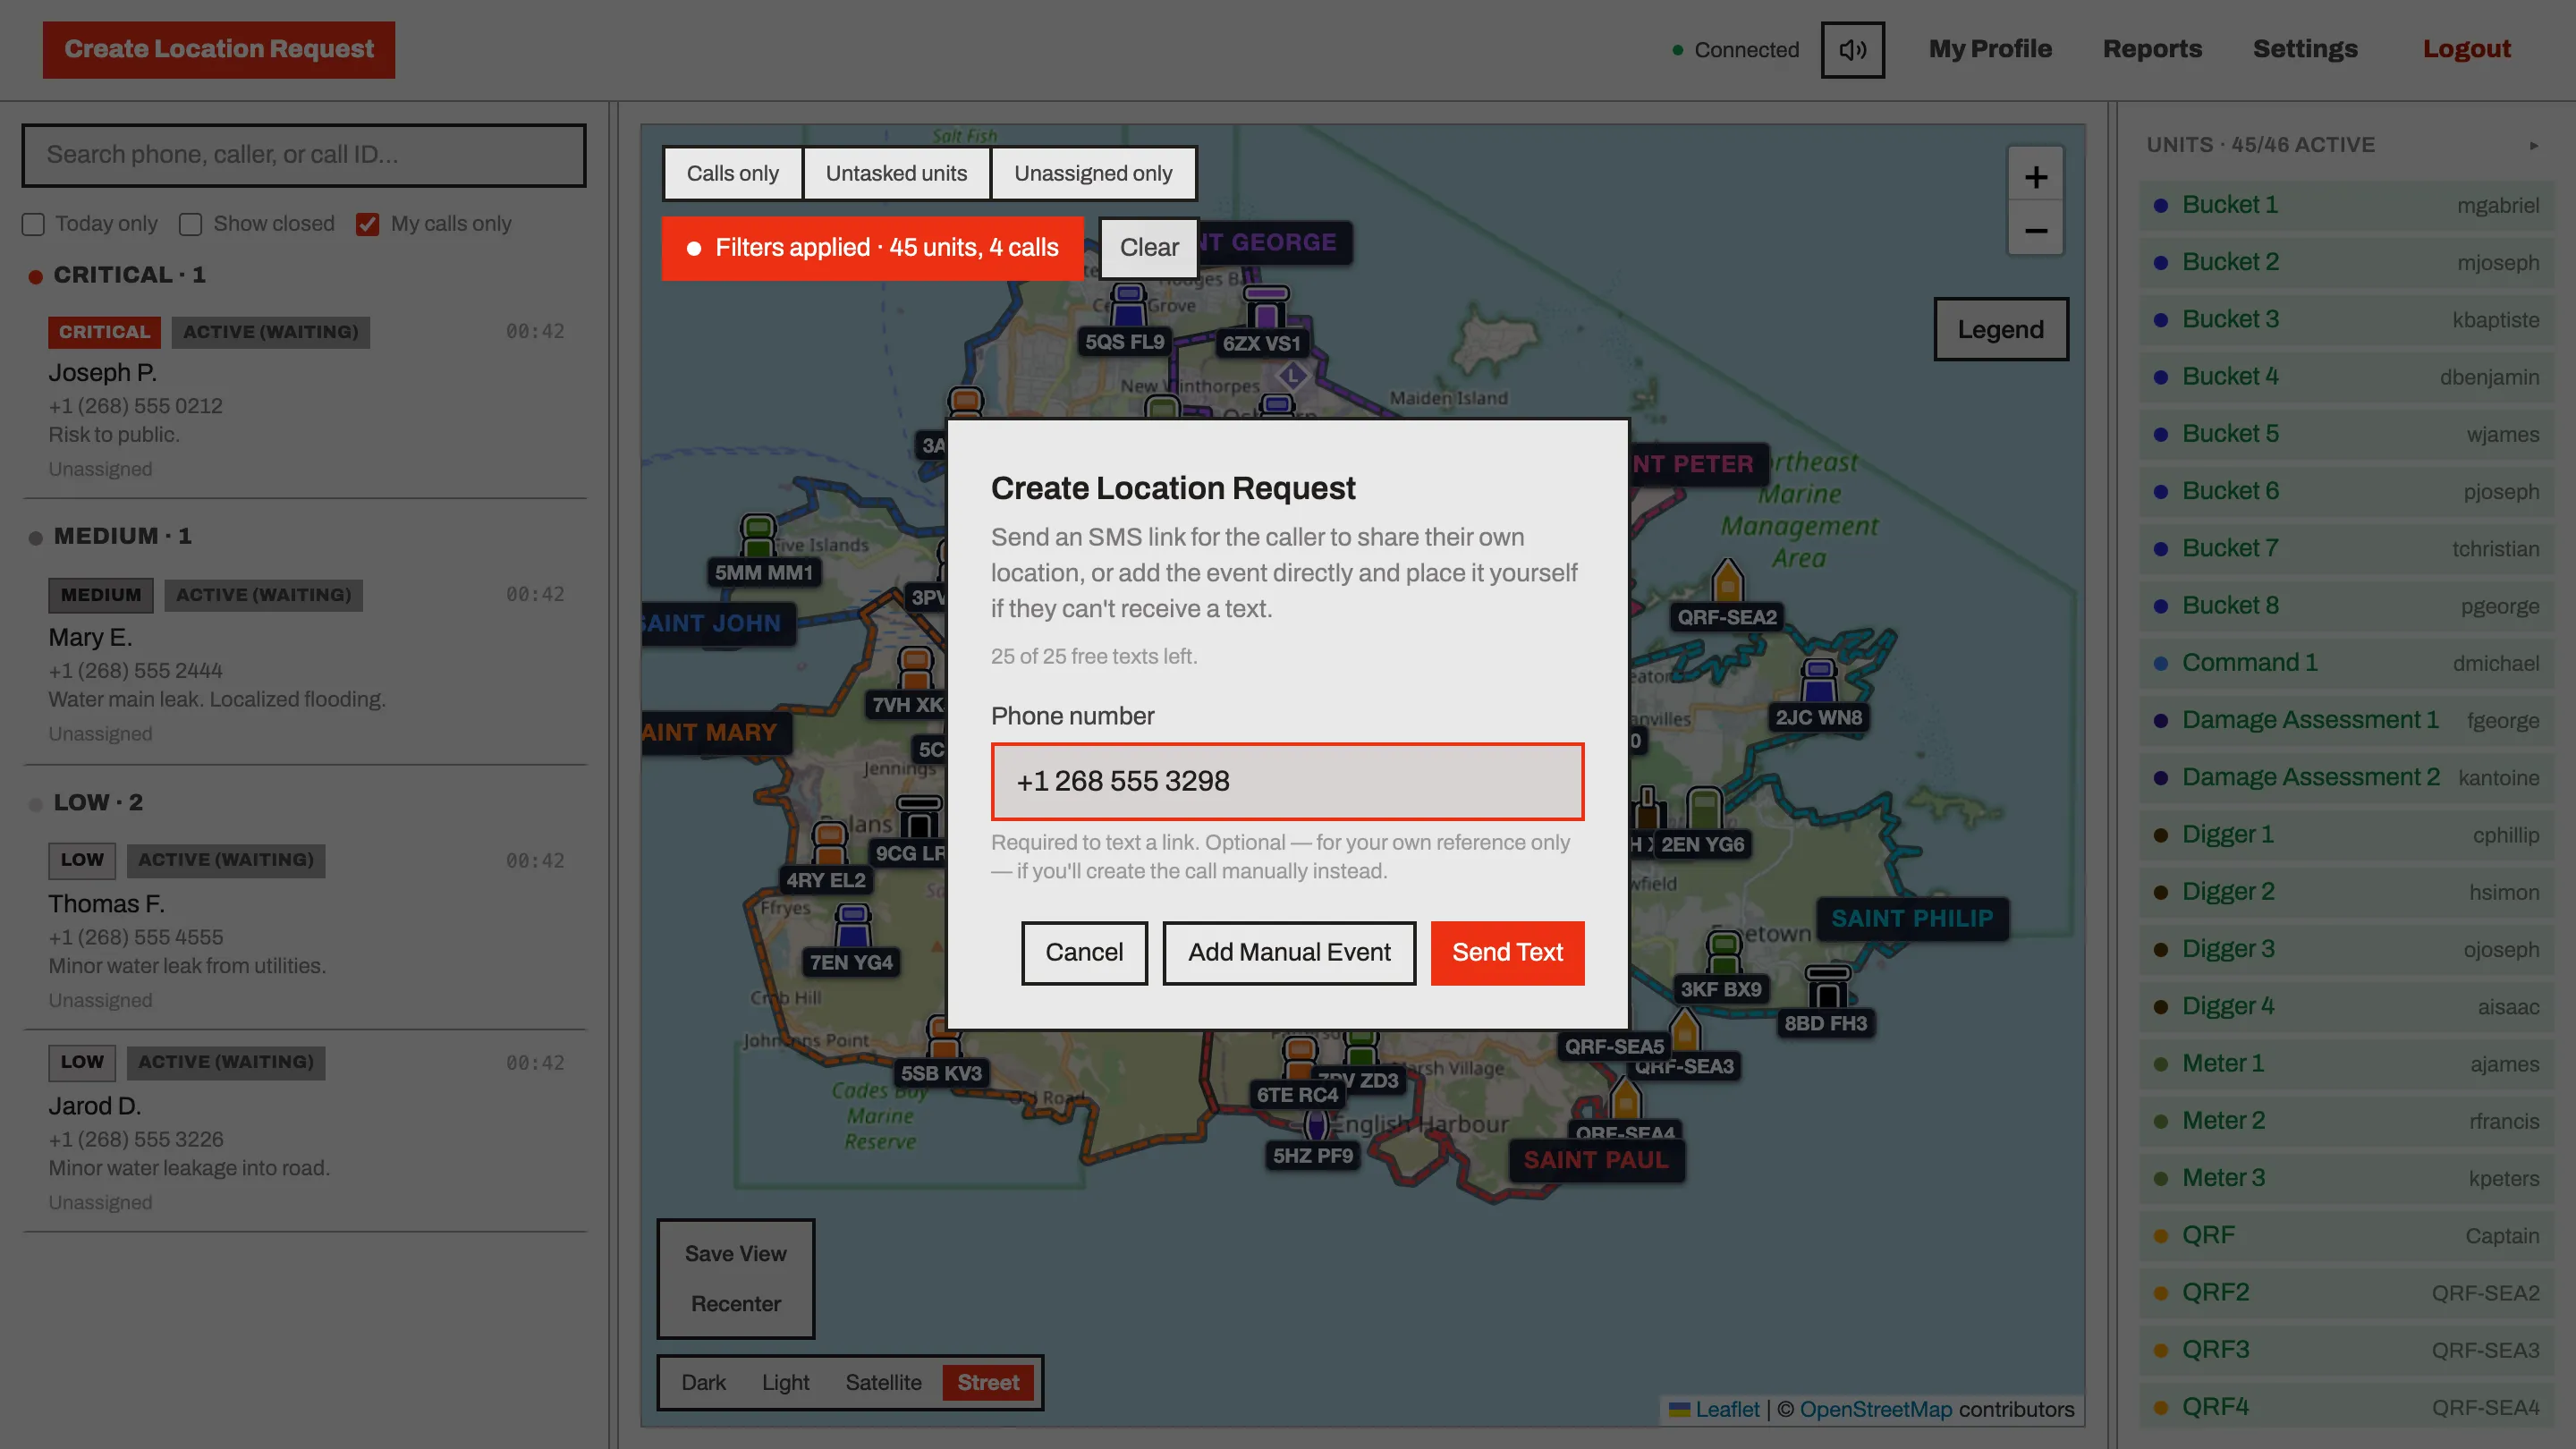Image resolution: width=2576 pixels, height=1449 pixels.
Task: Select the 2EN YG6 unit marker
Action: tap(1702, 824)
